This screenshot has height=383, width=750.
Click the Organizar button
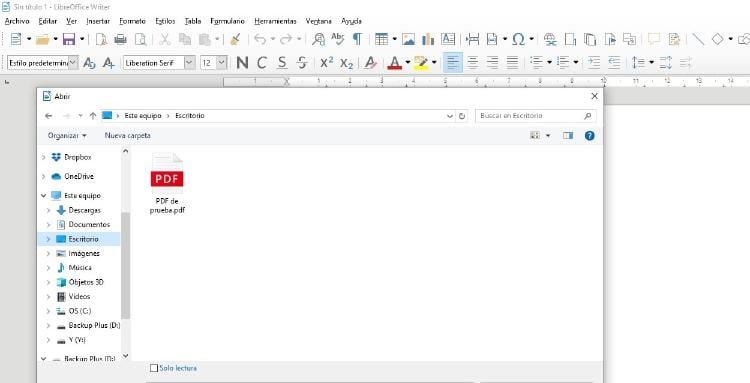[x=67, y=136]
